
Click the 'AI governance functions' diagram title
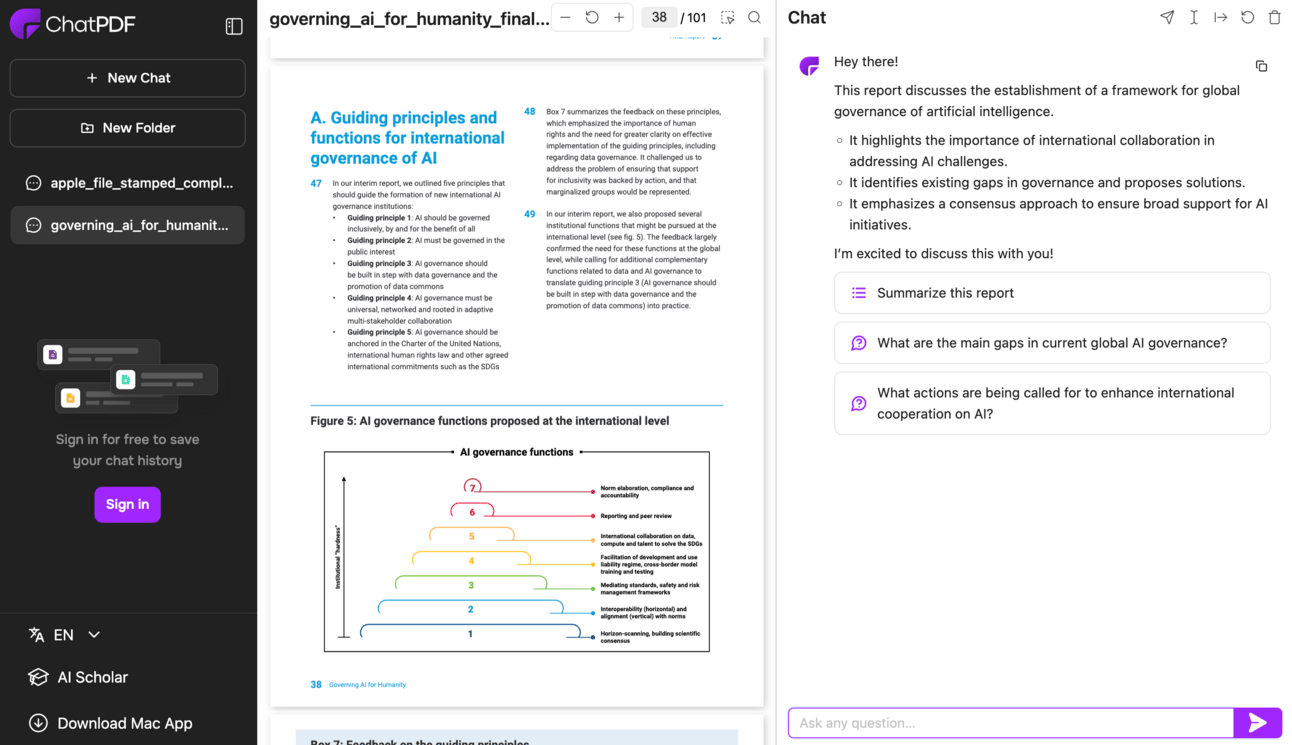[x=517, y=452]
